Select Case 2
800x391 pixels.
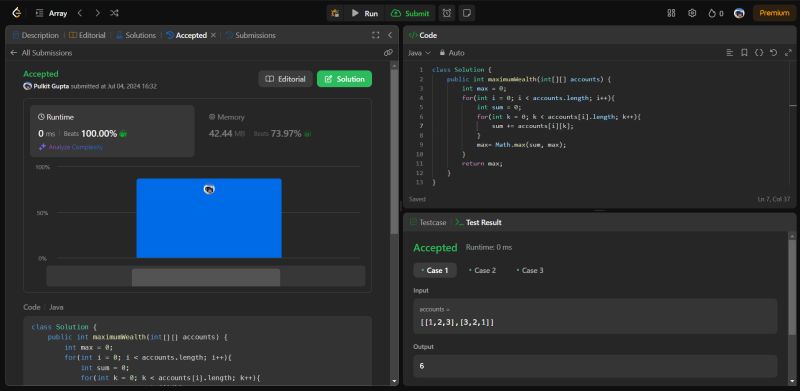click(x=482, y=271)
